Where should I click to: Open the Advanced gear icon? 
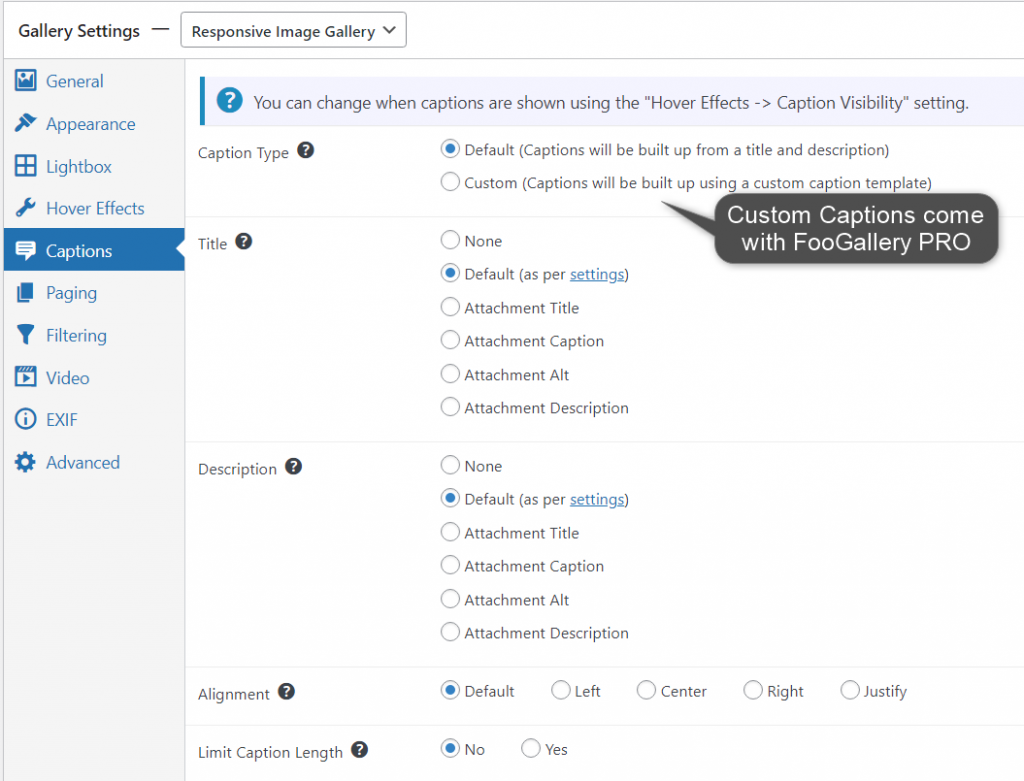pos(25,462)
